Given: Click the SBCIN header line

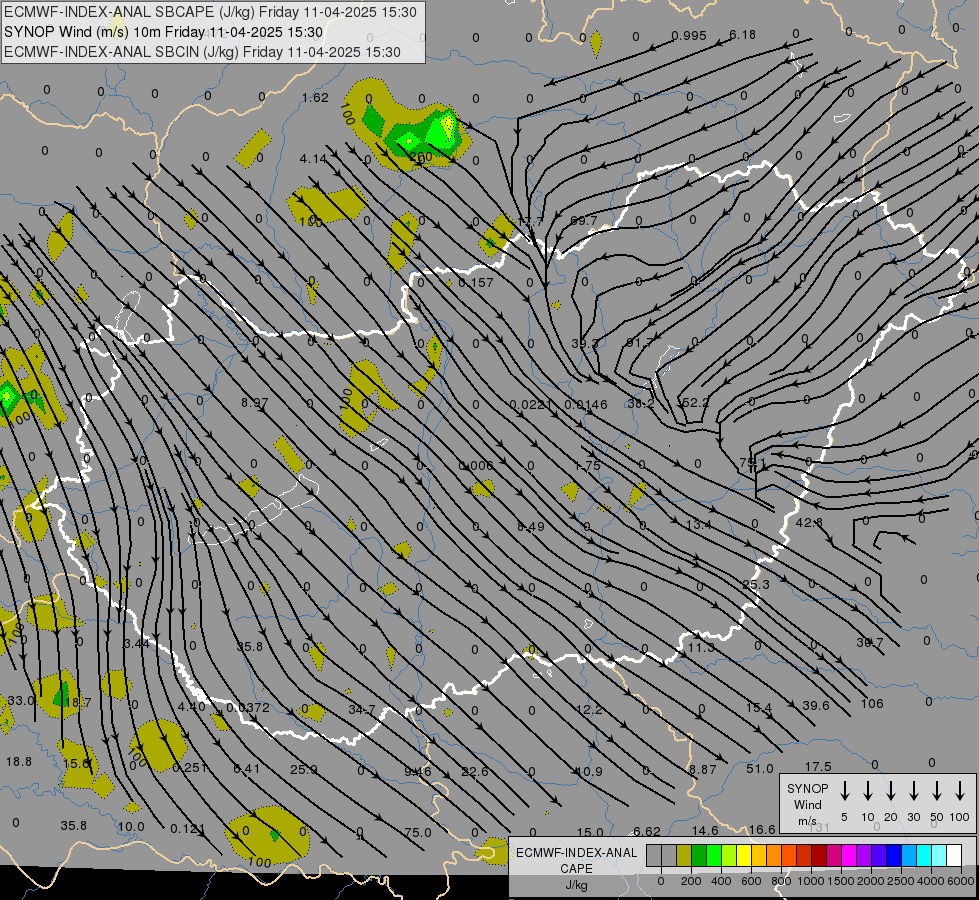Looking at the screenshot, I should tap(202, 52).
